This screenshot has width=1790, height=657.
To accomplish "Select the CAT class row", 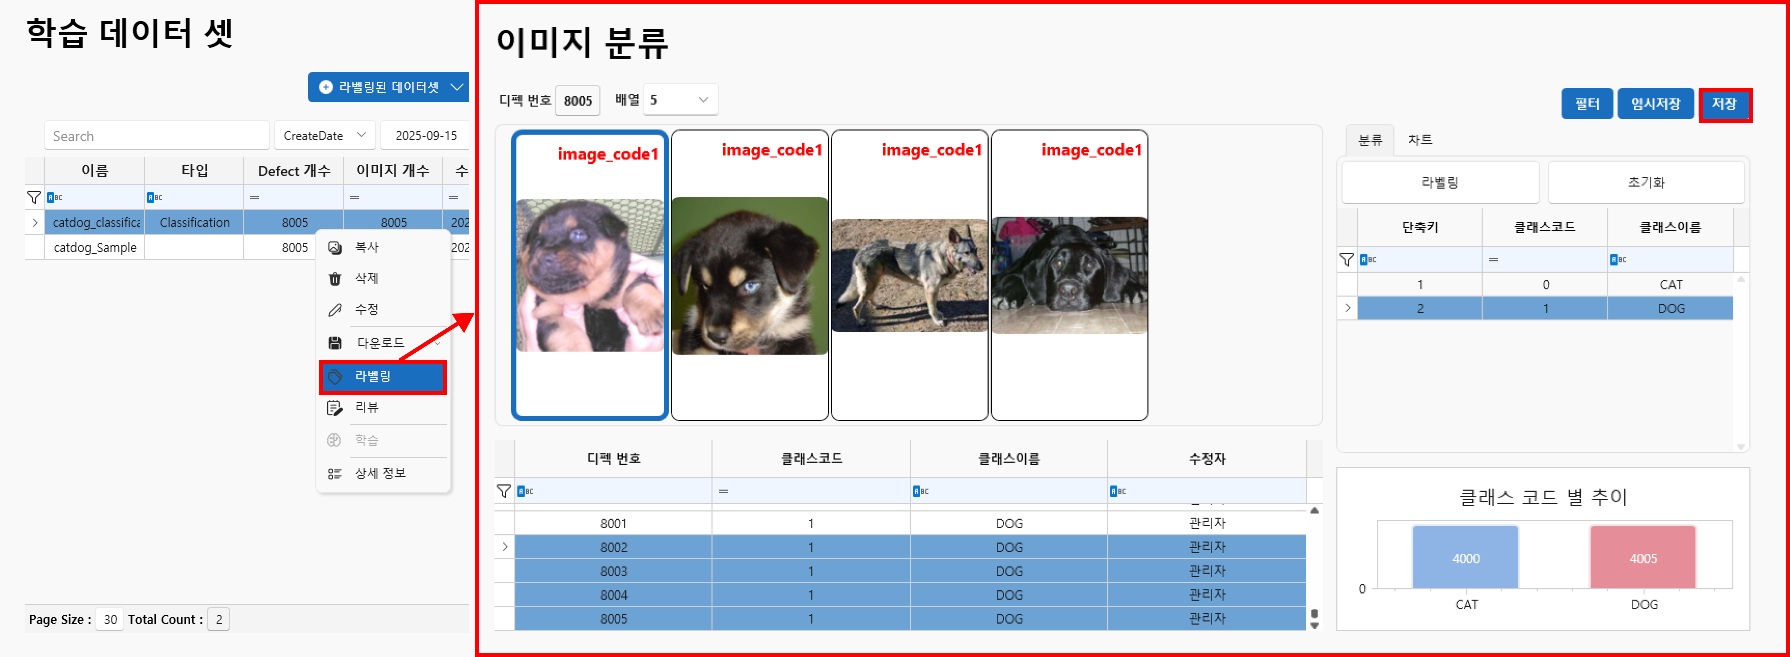I will coord(1535,284).
